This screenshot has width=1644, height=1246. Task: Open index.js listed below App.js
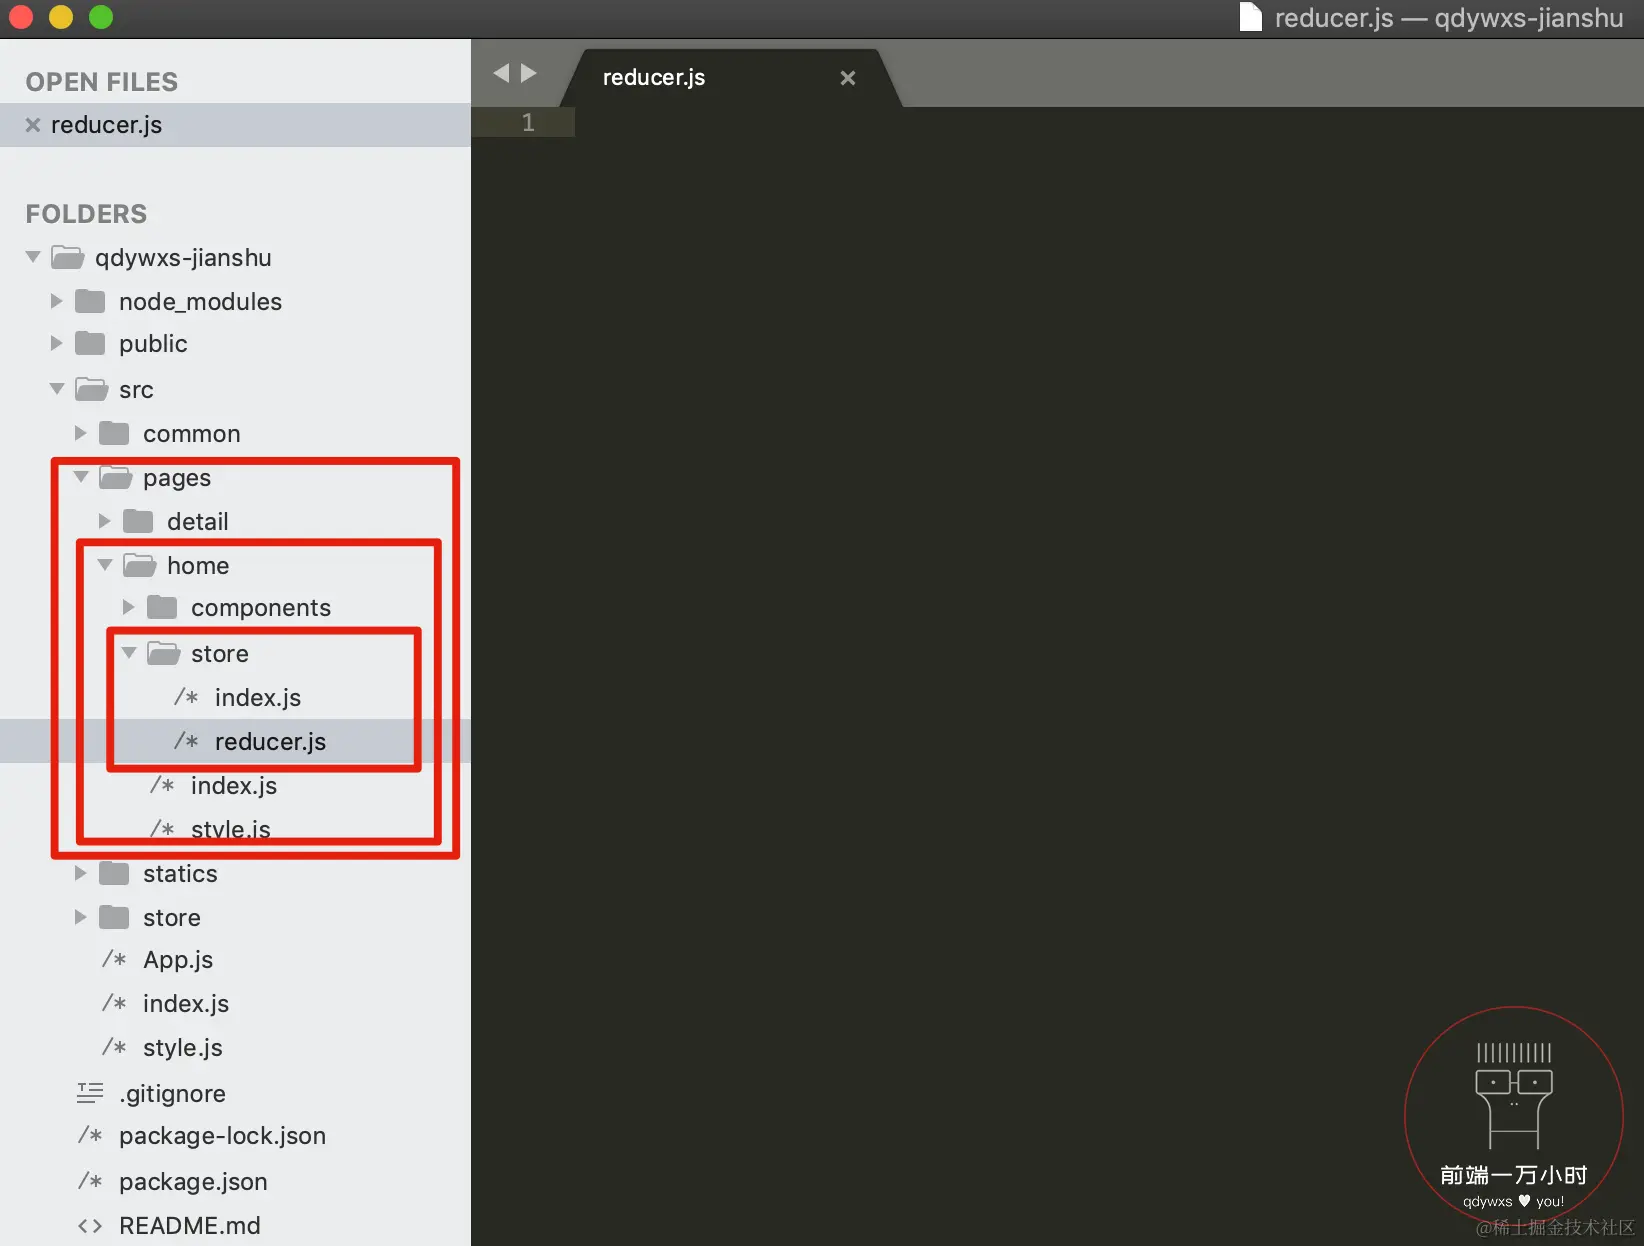click(186, 1004)
